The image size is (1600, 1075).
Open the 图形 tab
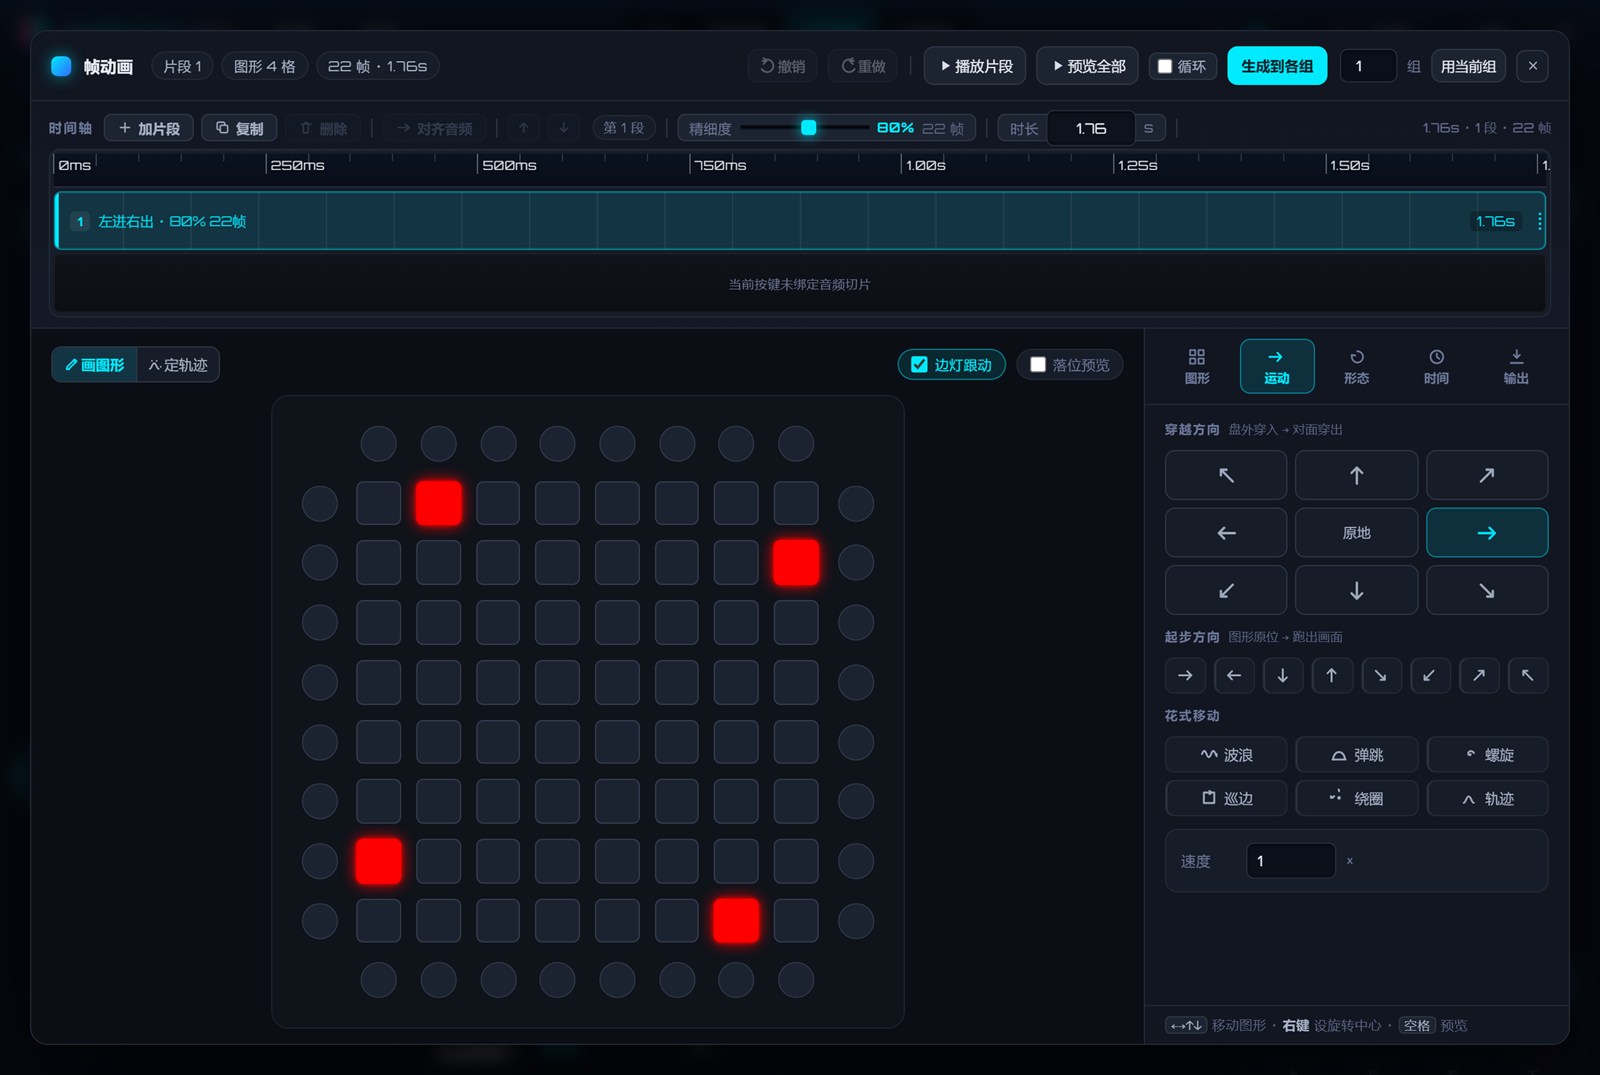(1197, 367)
